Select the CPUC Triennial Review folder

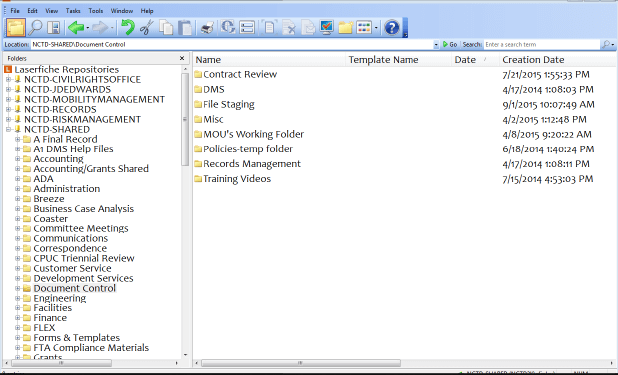pos(84,258)
